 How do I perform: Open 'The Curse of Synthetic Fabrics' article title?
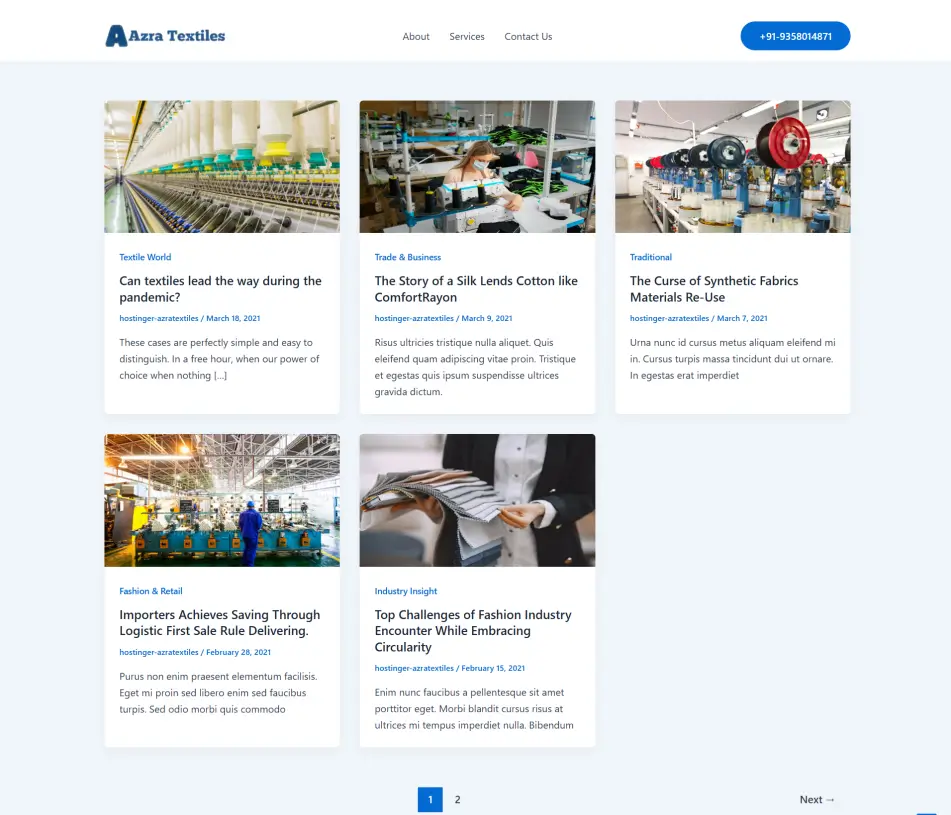(714, 289)
